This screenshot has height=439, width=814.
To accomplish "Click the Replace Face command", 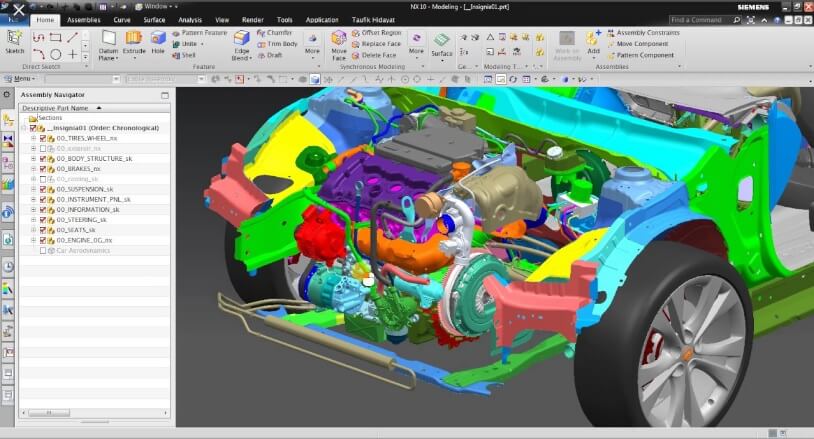I will [376, 44].
